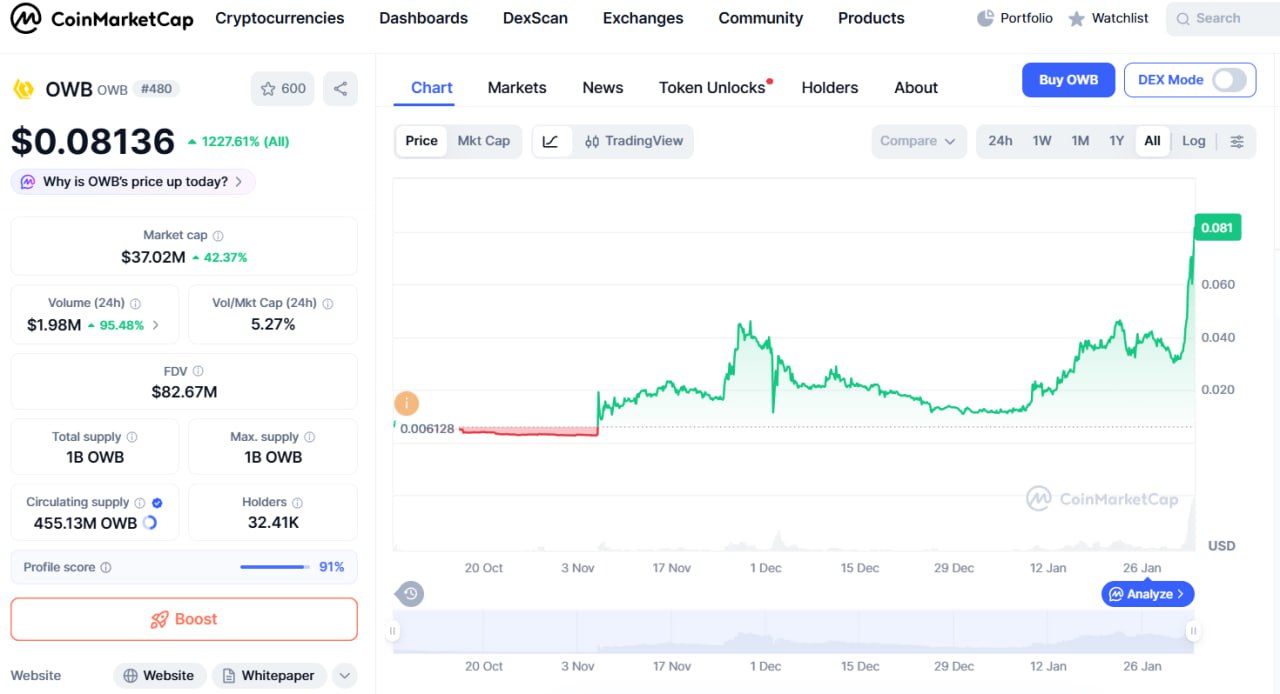Image resolution: width=1280 pixels, height=694 pixels.
Task: Click the FDV info icon
Action: click(x=198, y=371)
